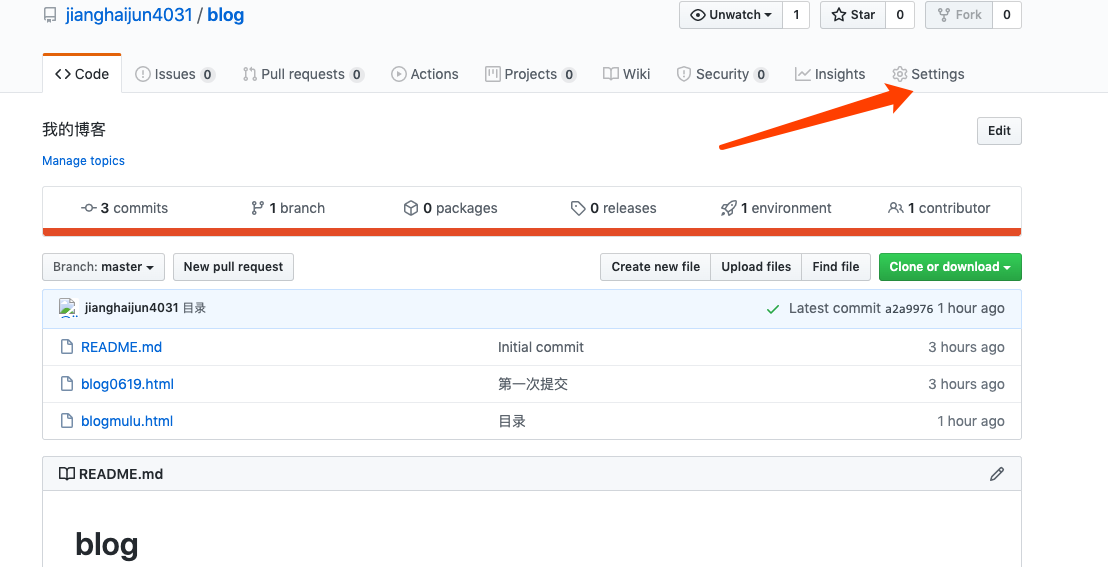Click the committer name jianghaijun4031
Viewport: 1108px width, 567px height.
(x=131, y=308)
